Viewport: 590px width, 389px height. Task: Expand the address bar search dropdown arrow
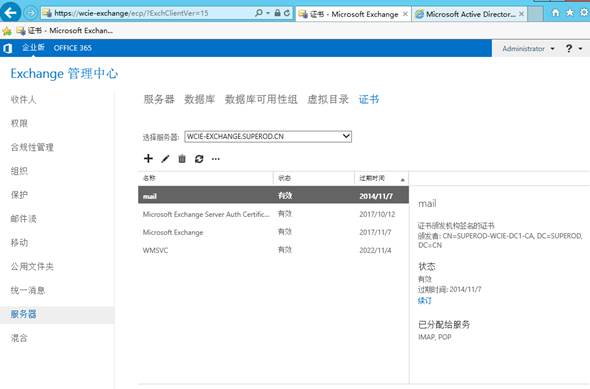click(x=268, y=13)
